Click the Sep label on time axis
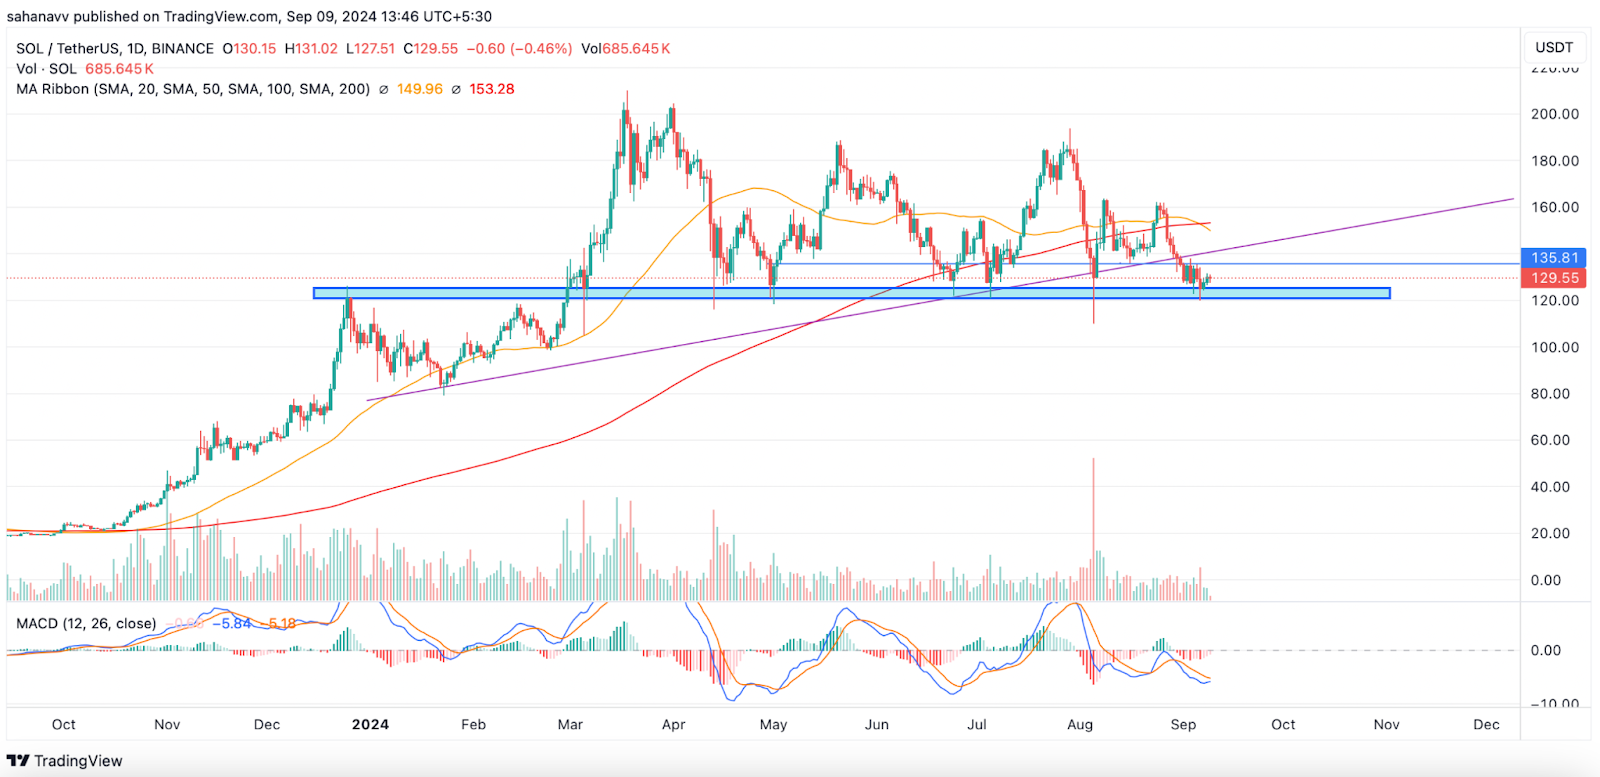1600x777 pixels. point(1183,725)
